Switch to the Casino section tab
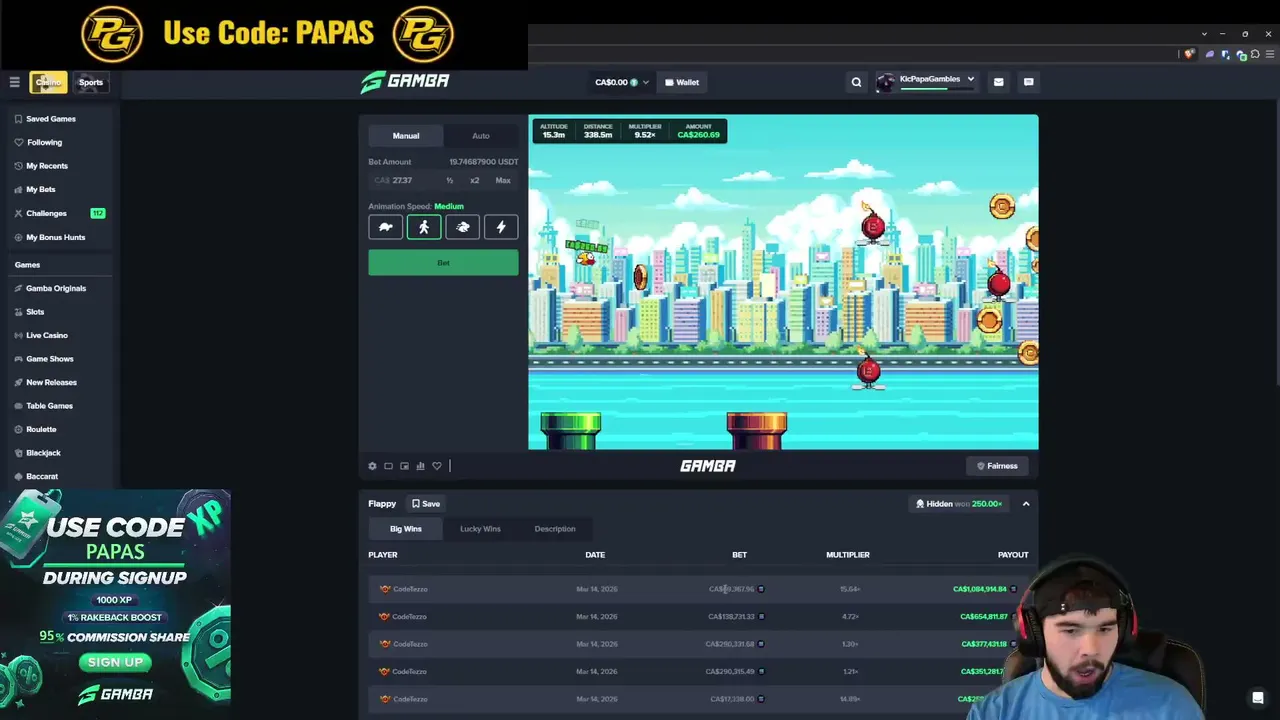Image resolution: width=1280 pixels, height=720 pixels. tap(48, 82)
